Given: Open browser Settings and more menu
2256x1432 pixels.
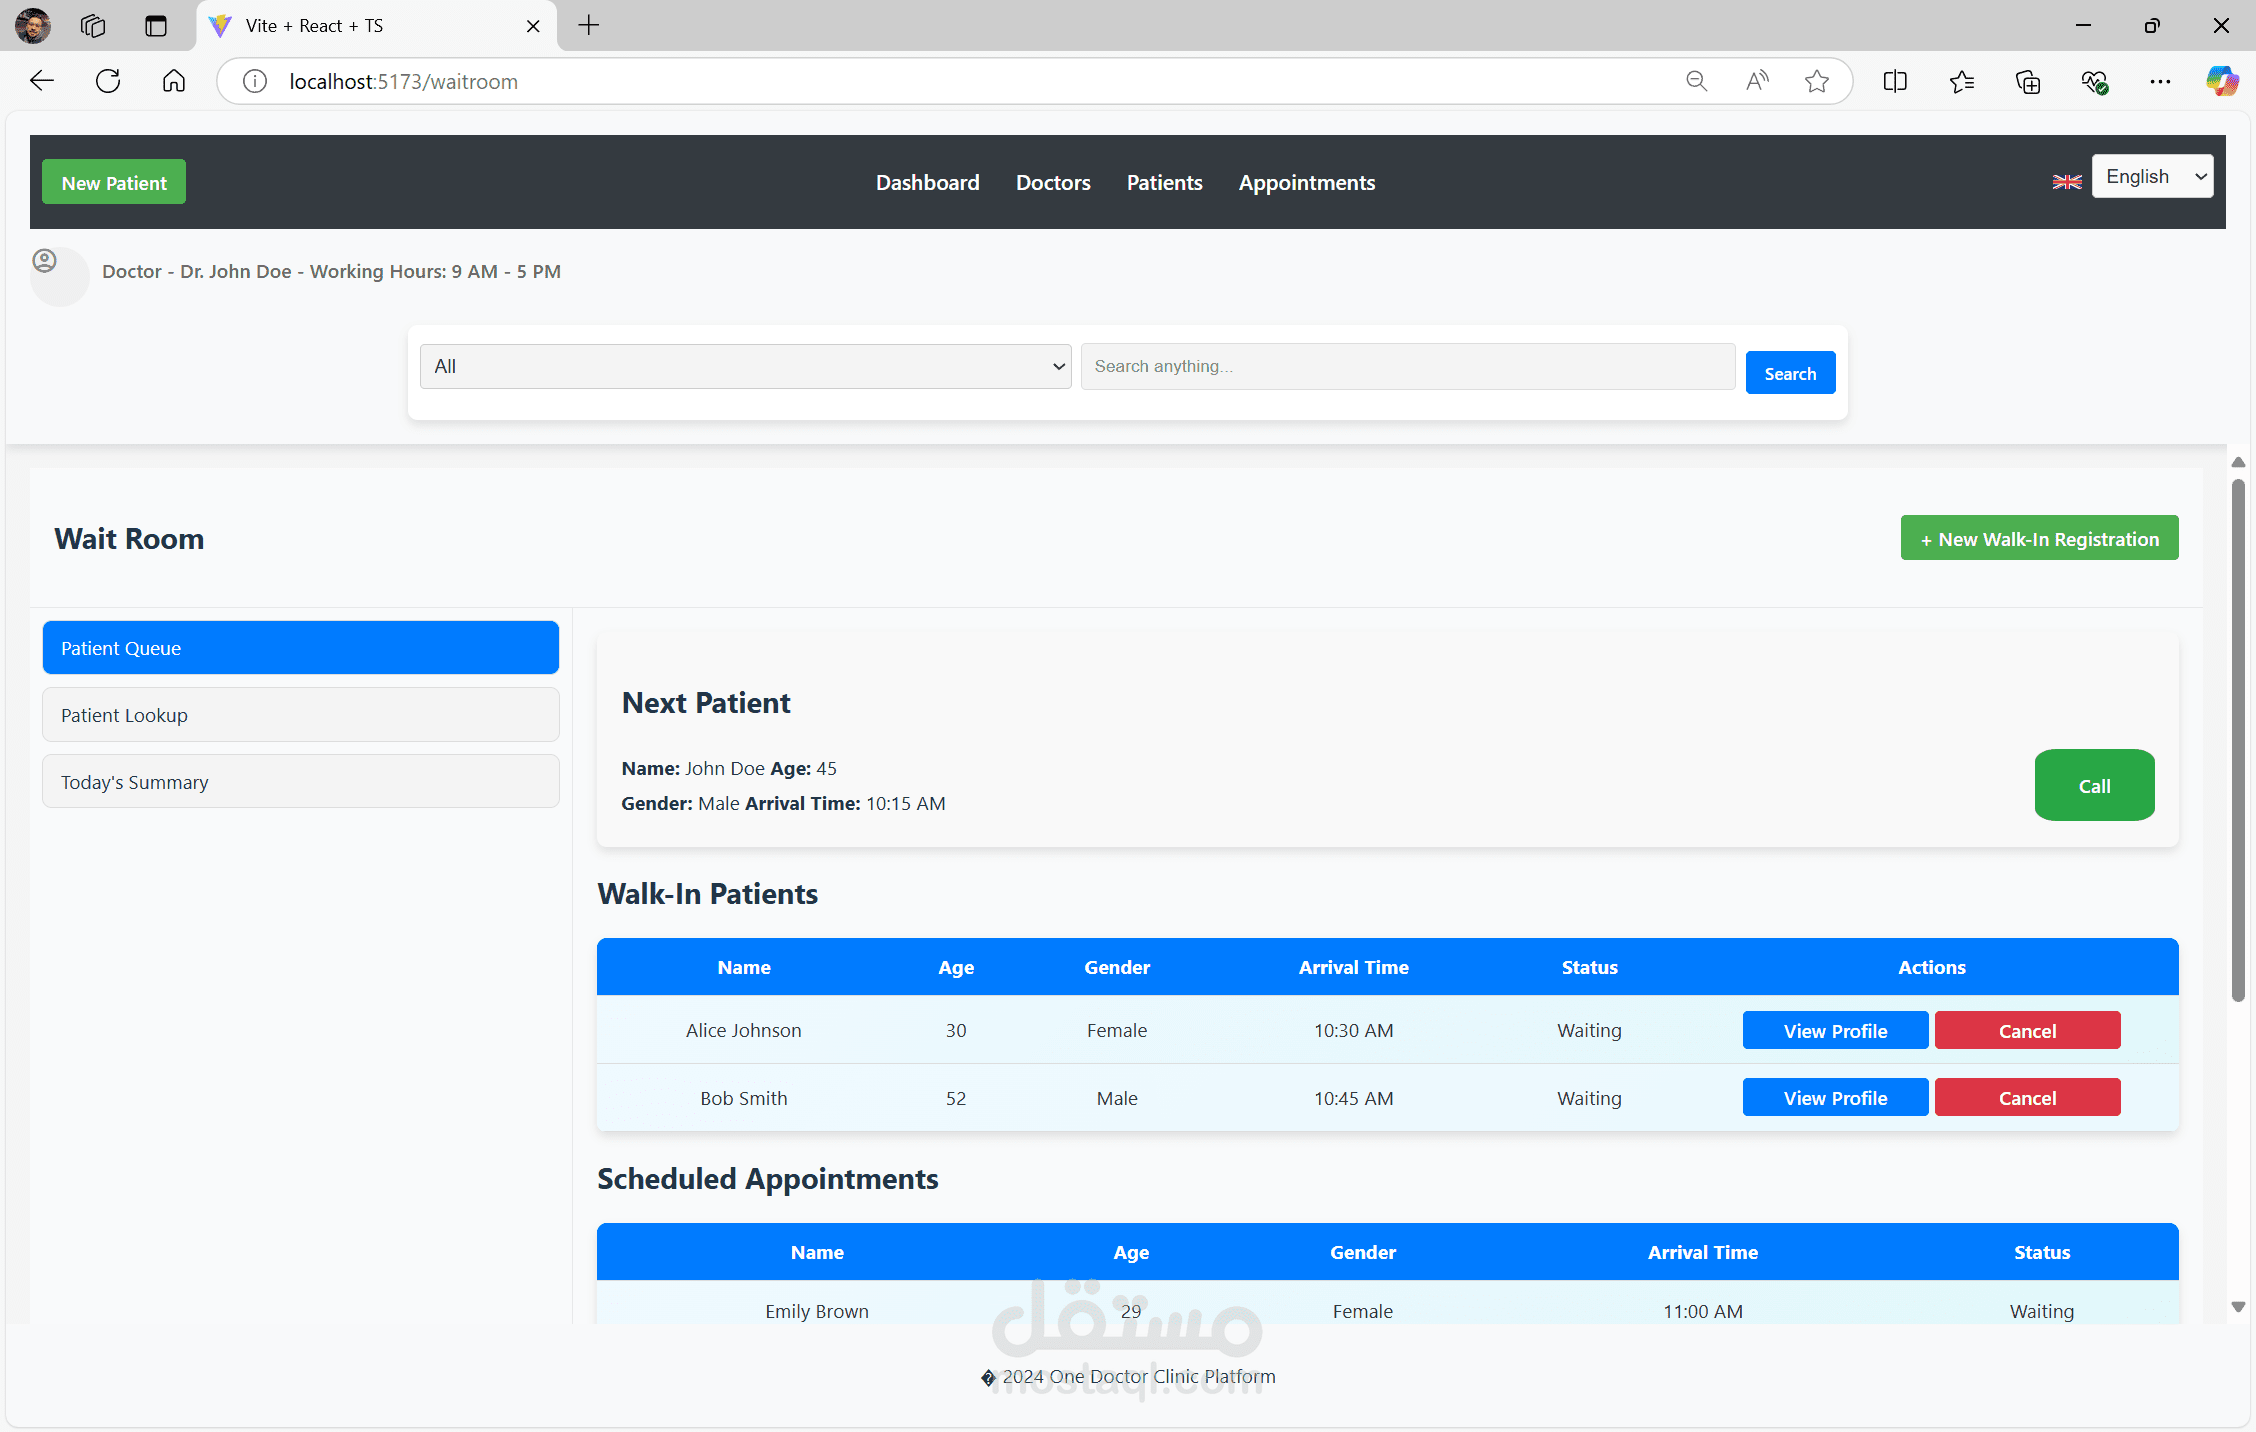Looking at the screenshot, I should 2160,81.
